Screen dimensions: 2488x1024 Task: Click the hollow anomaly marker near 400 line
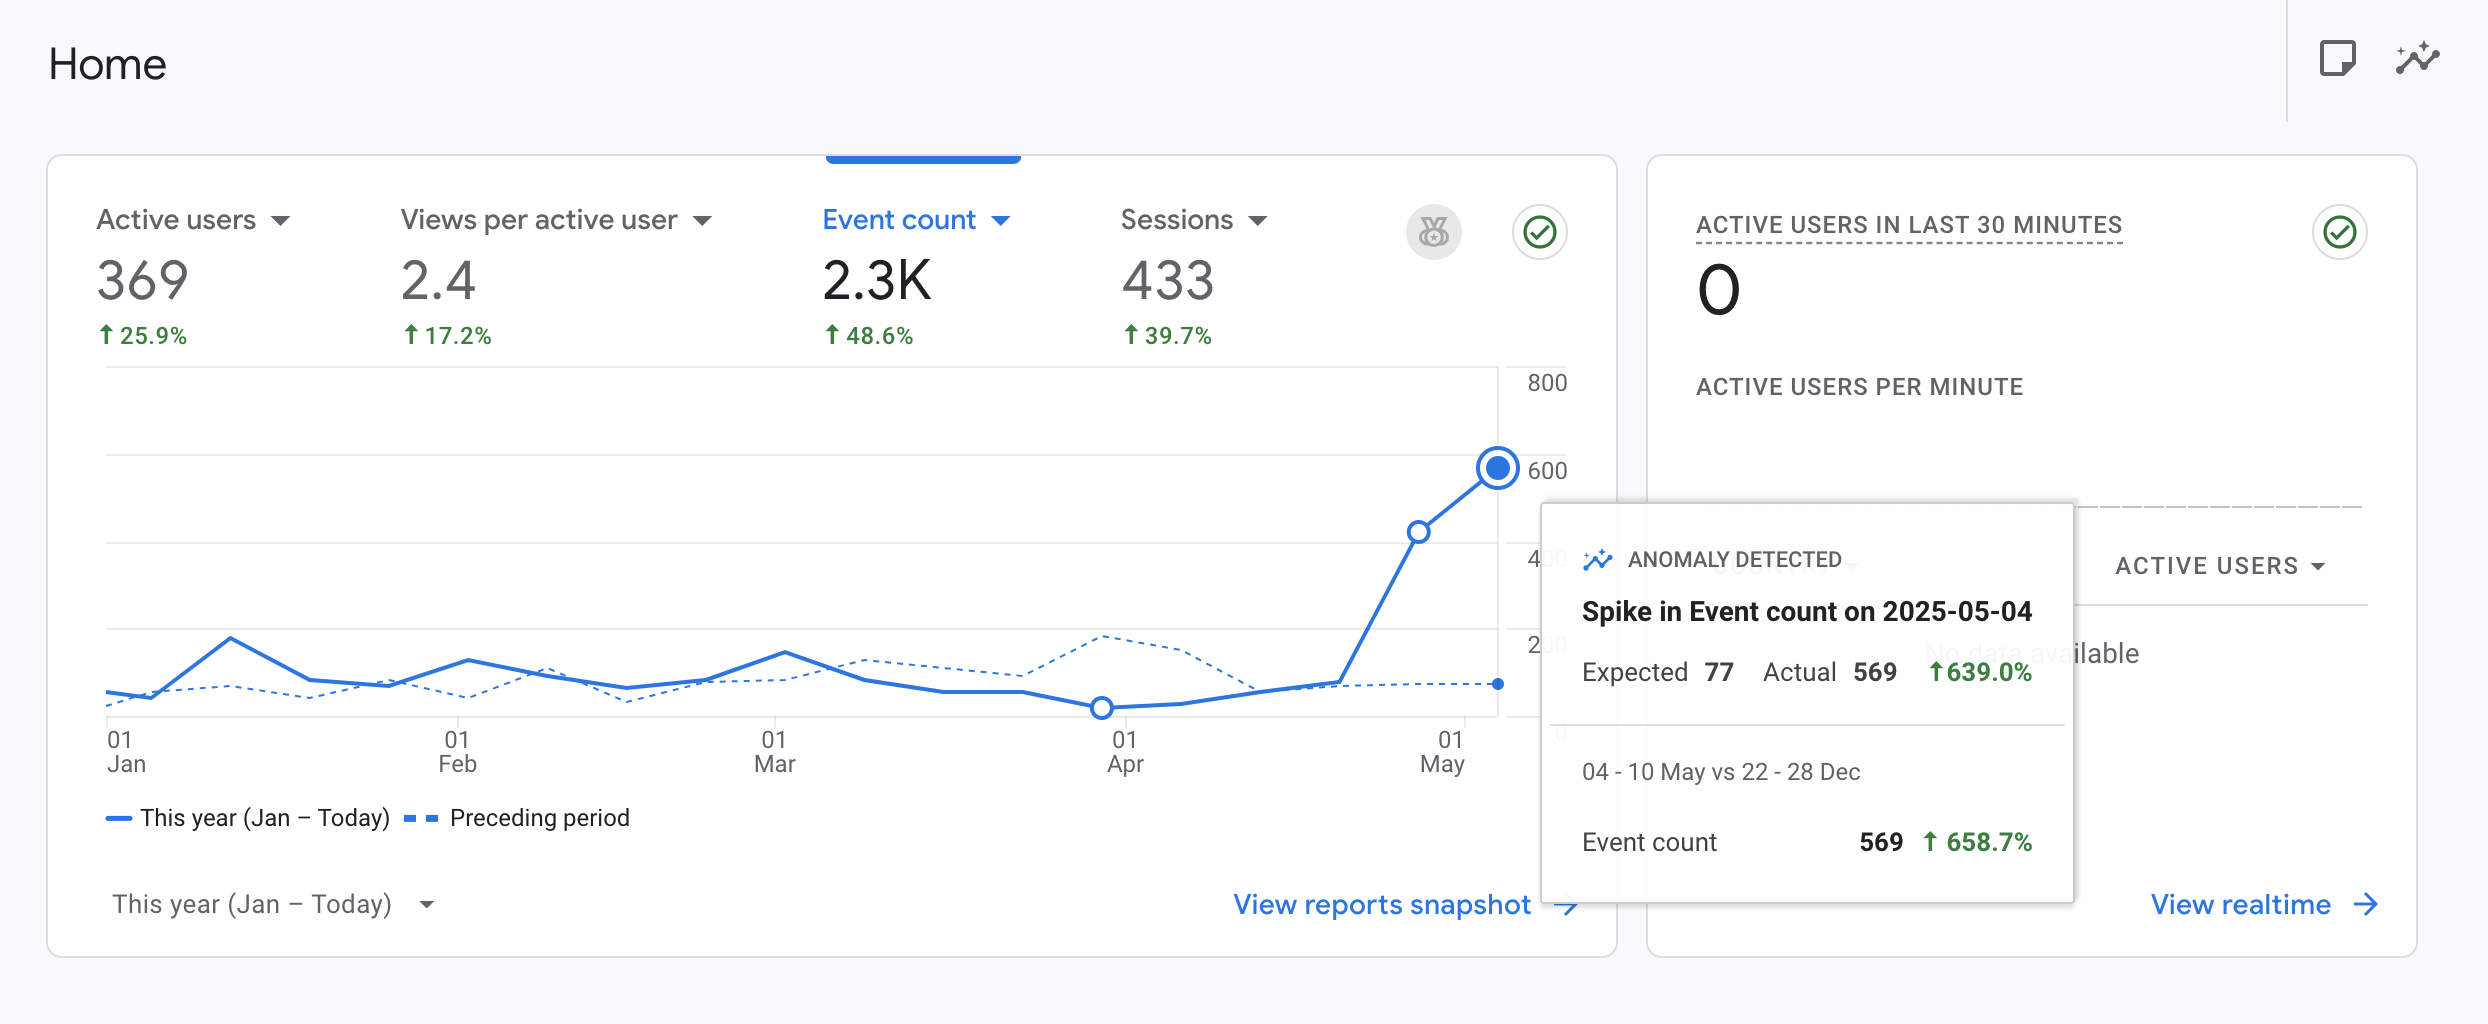1418,532
